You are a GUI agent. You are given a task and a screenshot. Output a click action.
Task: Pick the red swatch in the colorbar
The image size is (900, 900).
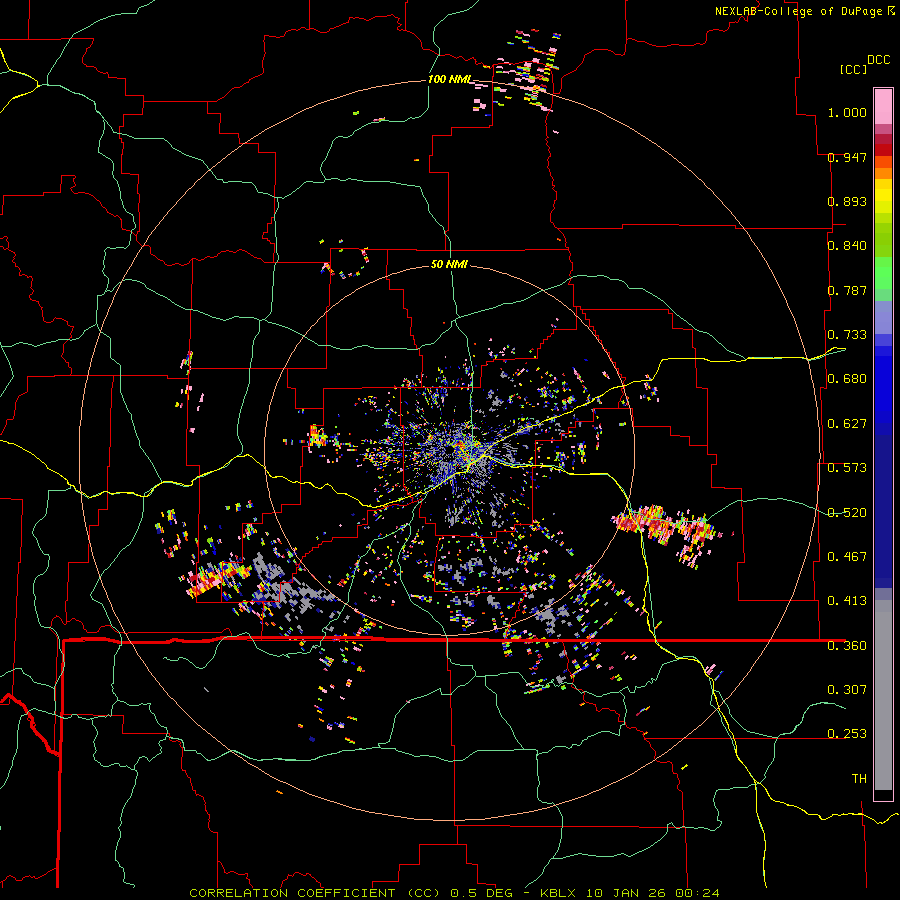[x=883, y=150]
